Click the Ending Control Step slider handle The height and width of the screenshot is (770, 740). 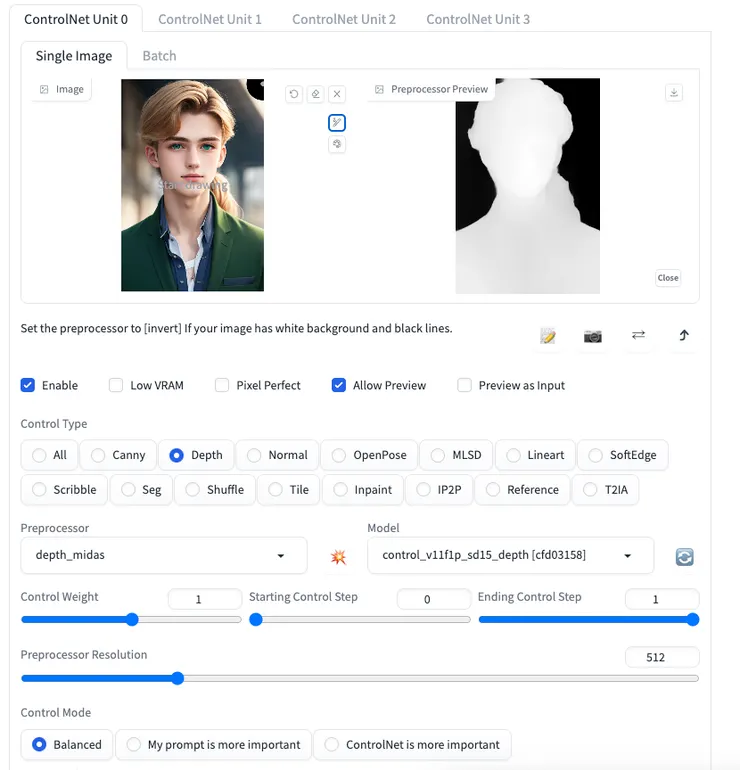click(x=692, y=619)
